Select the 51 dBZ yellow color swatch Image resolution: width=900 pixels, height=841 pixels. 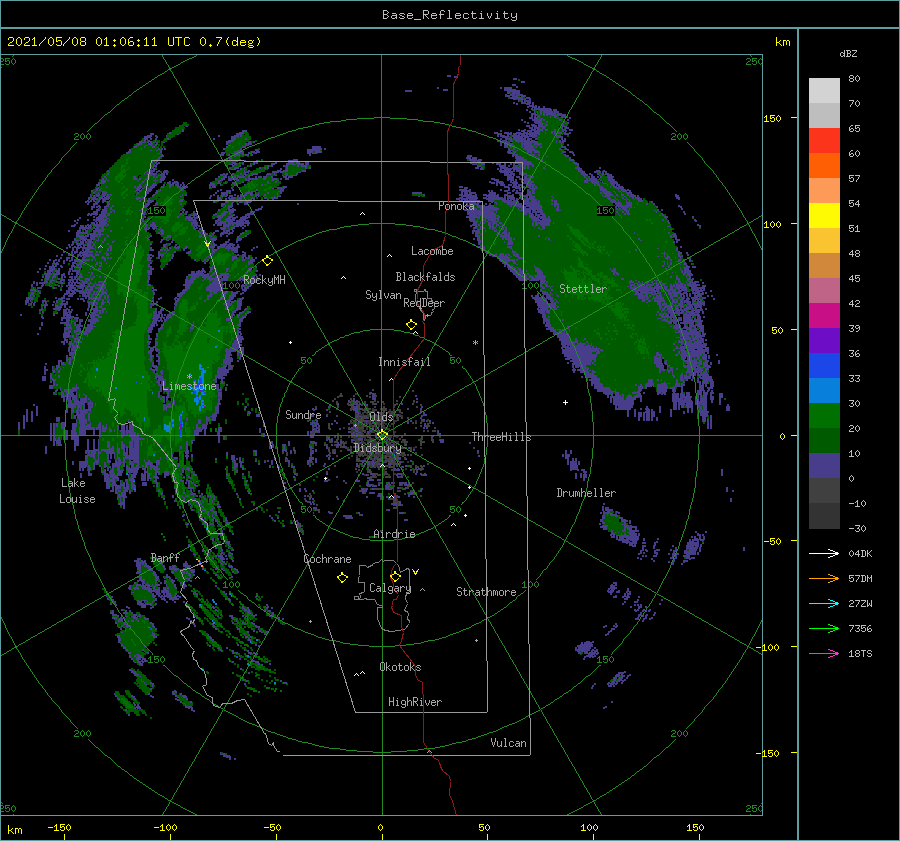coord(824,216)
